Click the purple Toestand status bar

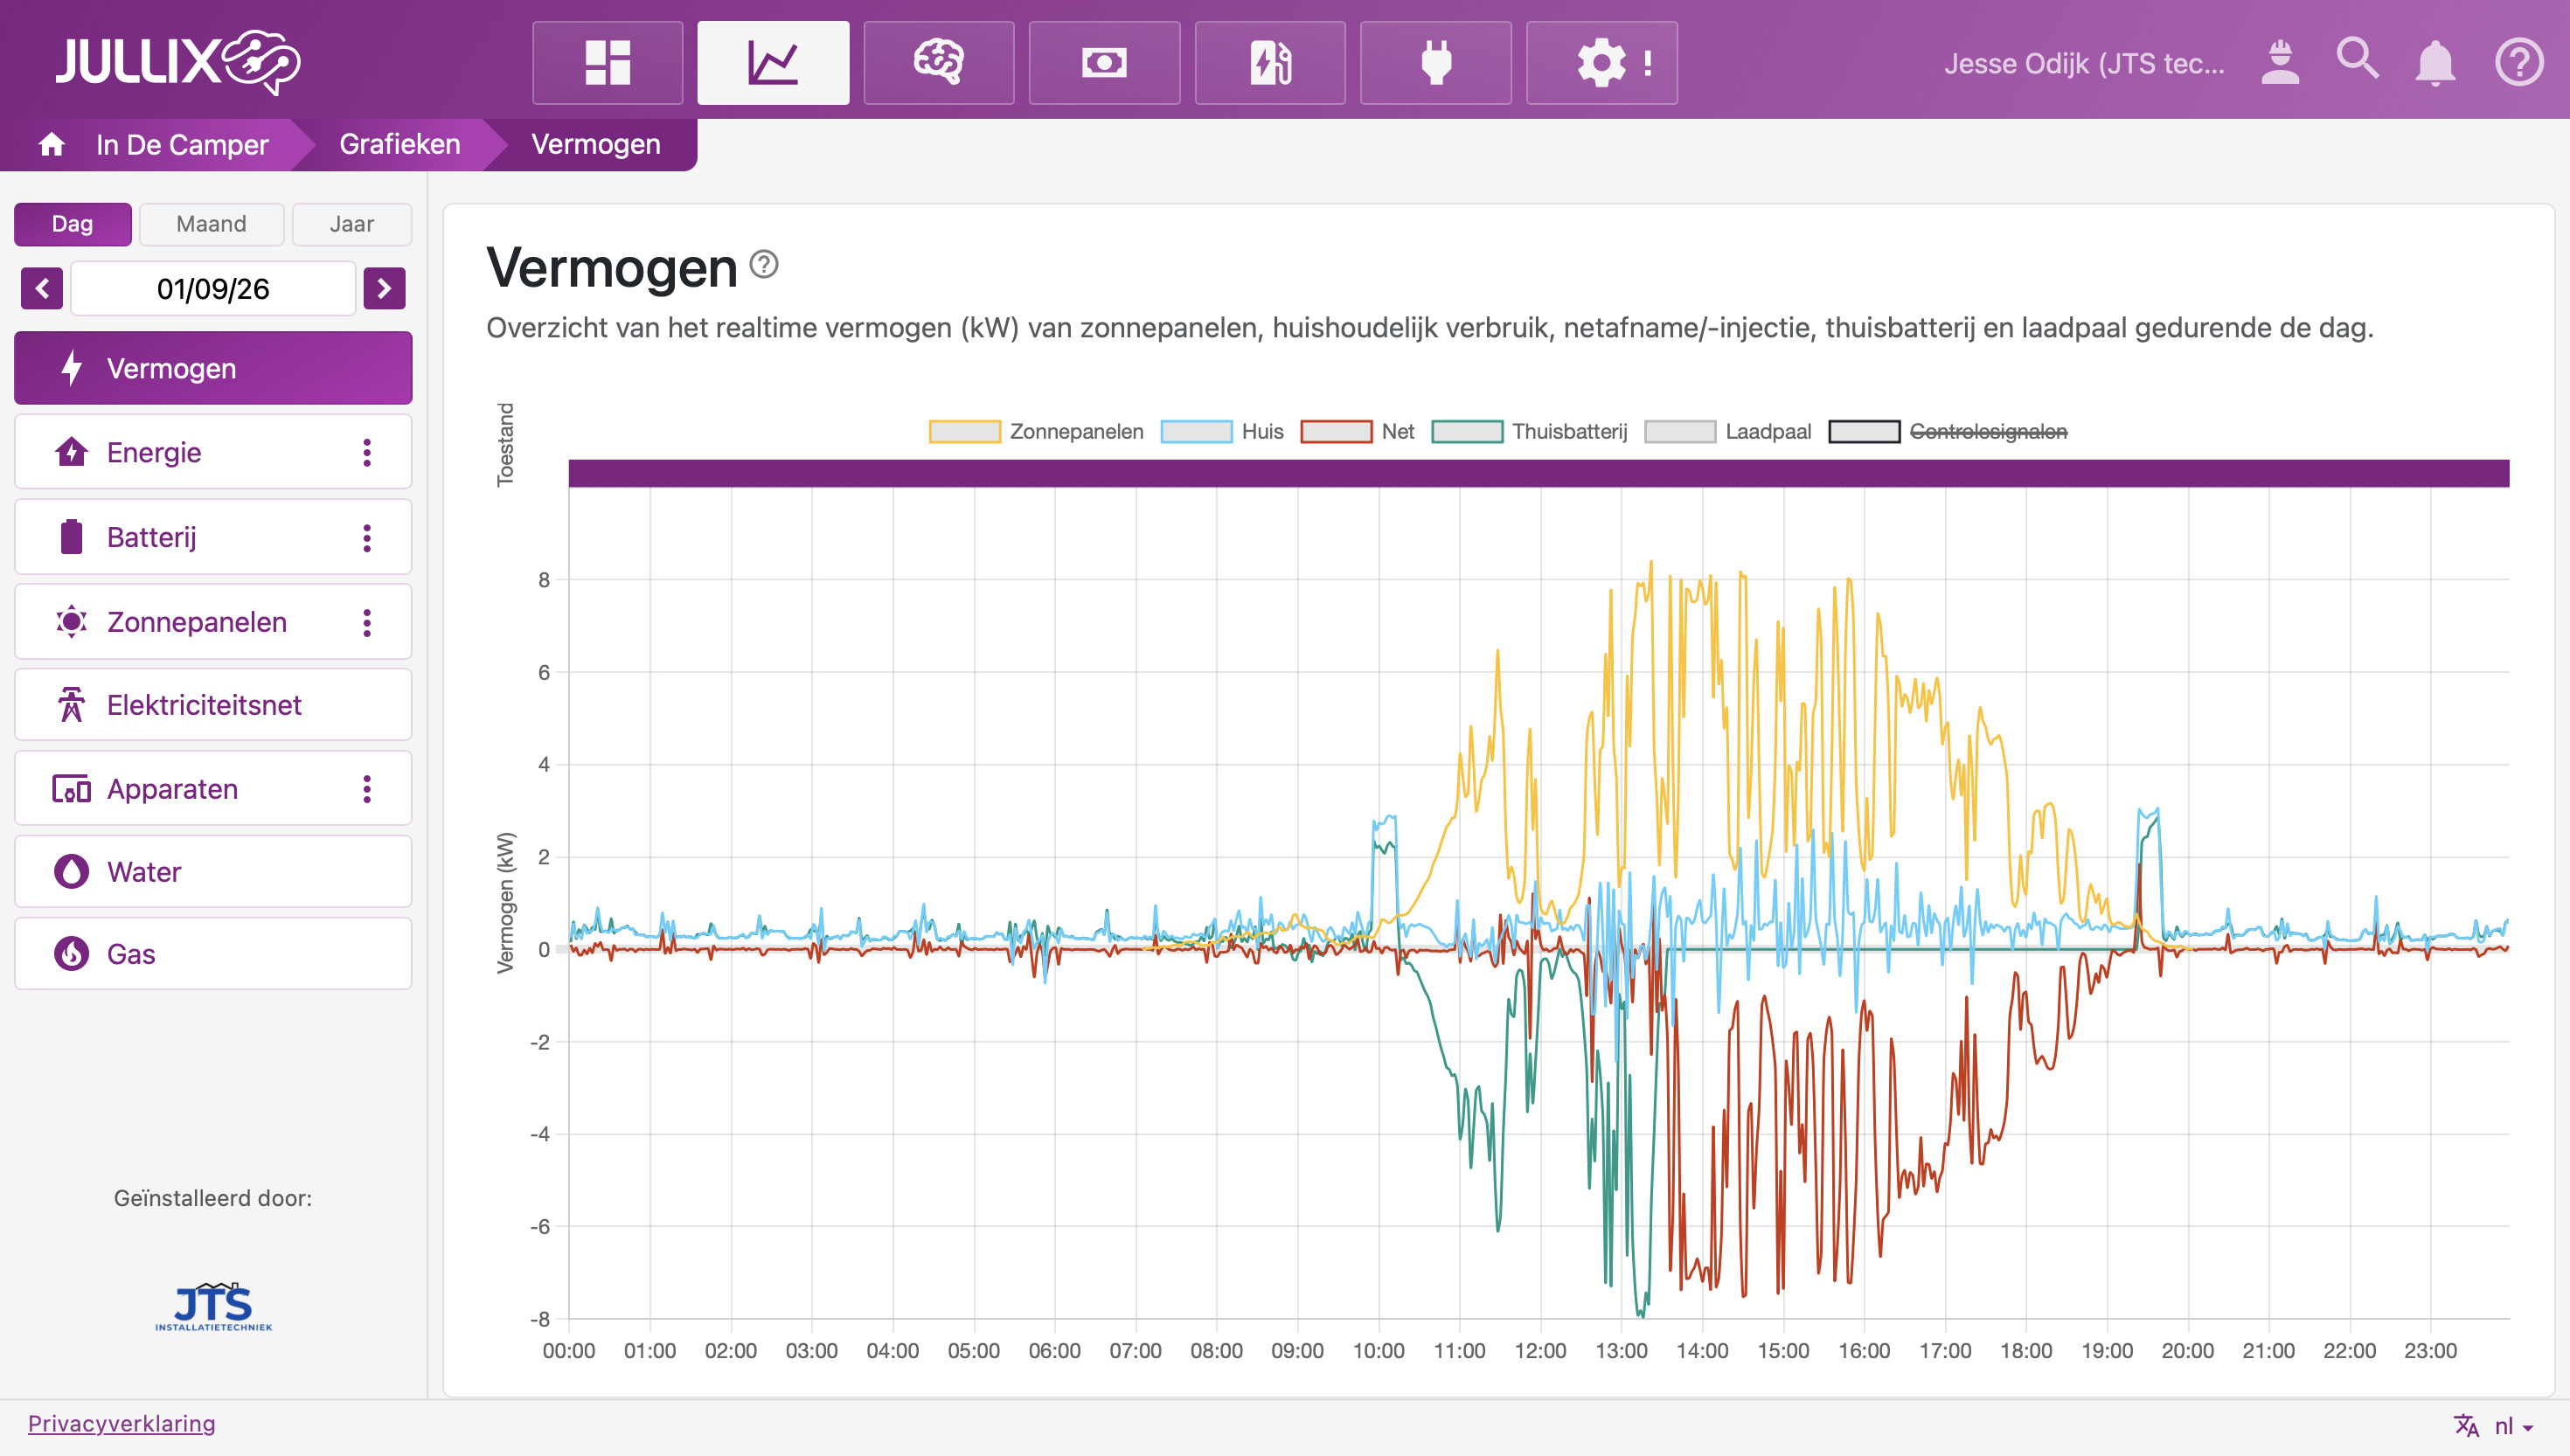[x=1538, y=473]
